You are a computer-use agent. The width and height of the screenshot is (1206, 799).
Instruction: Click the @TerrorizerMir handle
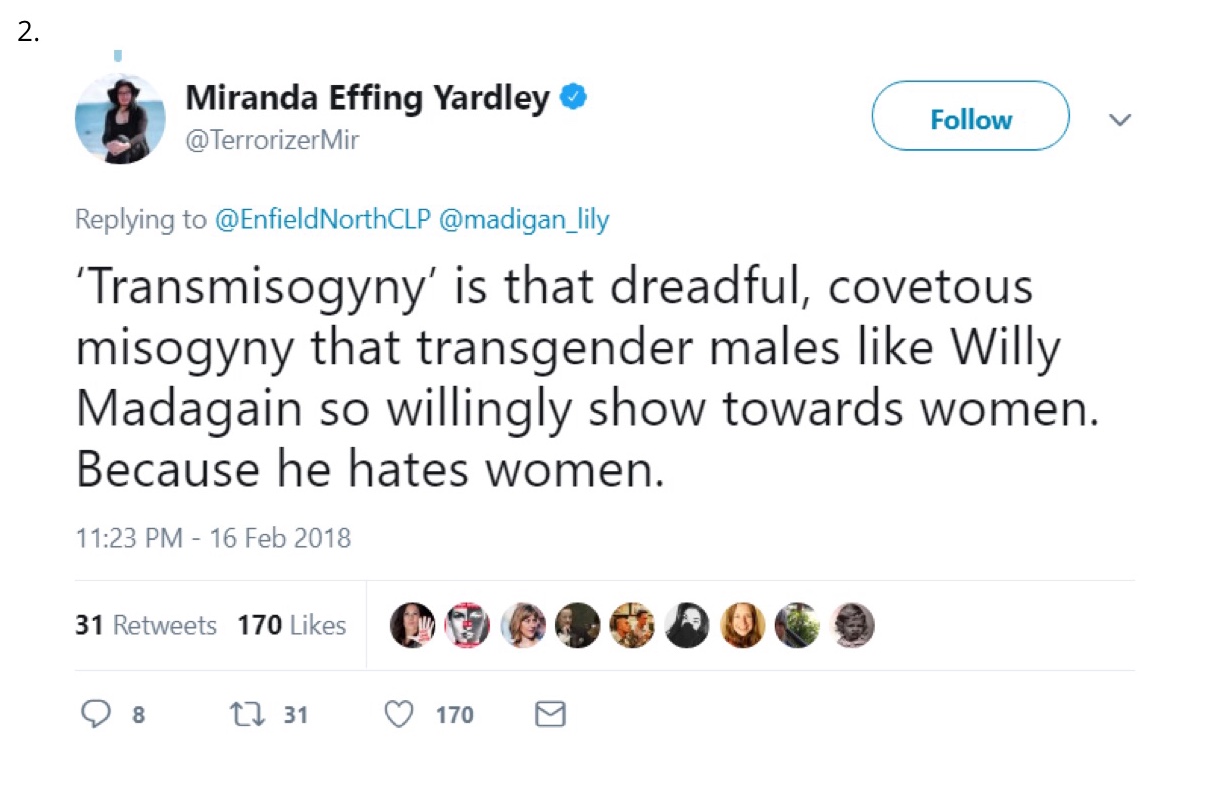point(271,141)
